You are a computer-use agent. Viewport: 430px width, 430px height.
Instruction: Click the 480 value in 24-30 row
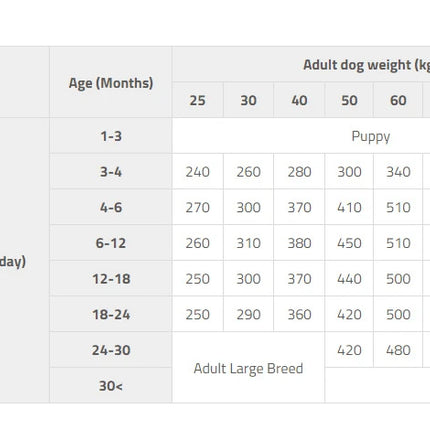pyautogui.click(x=398, y=350)
